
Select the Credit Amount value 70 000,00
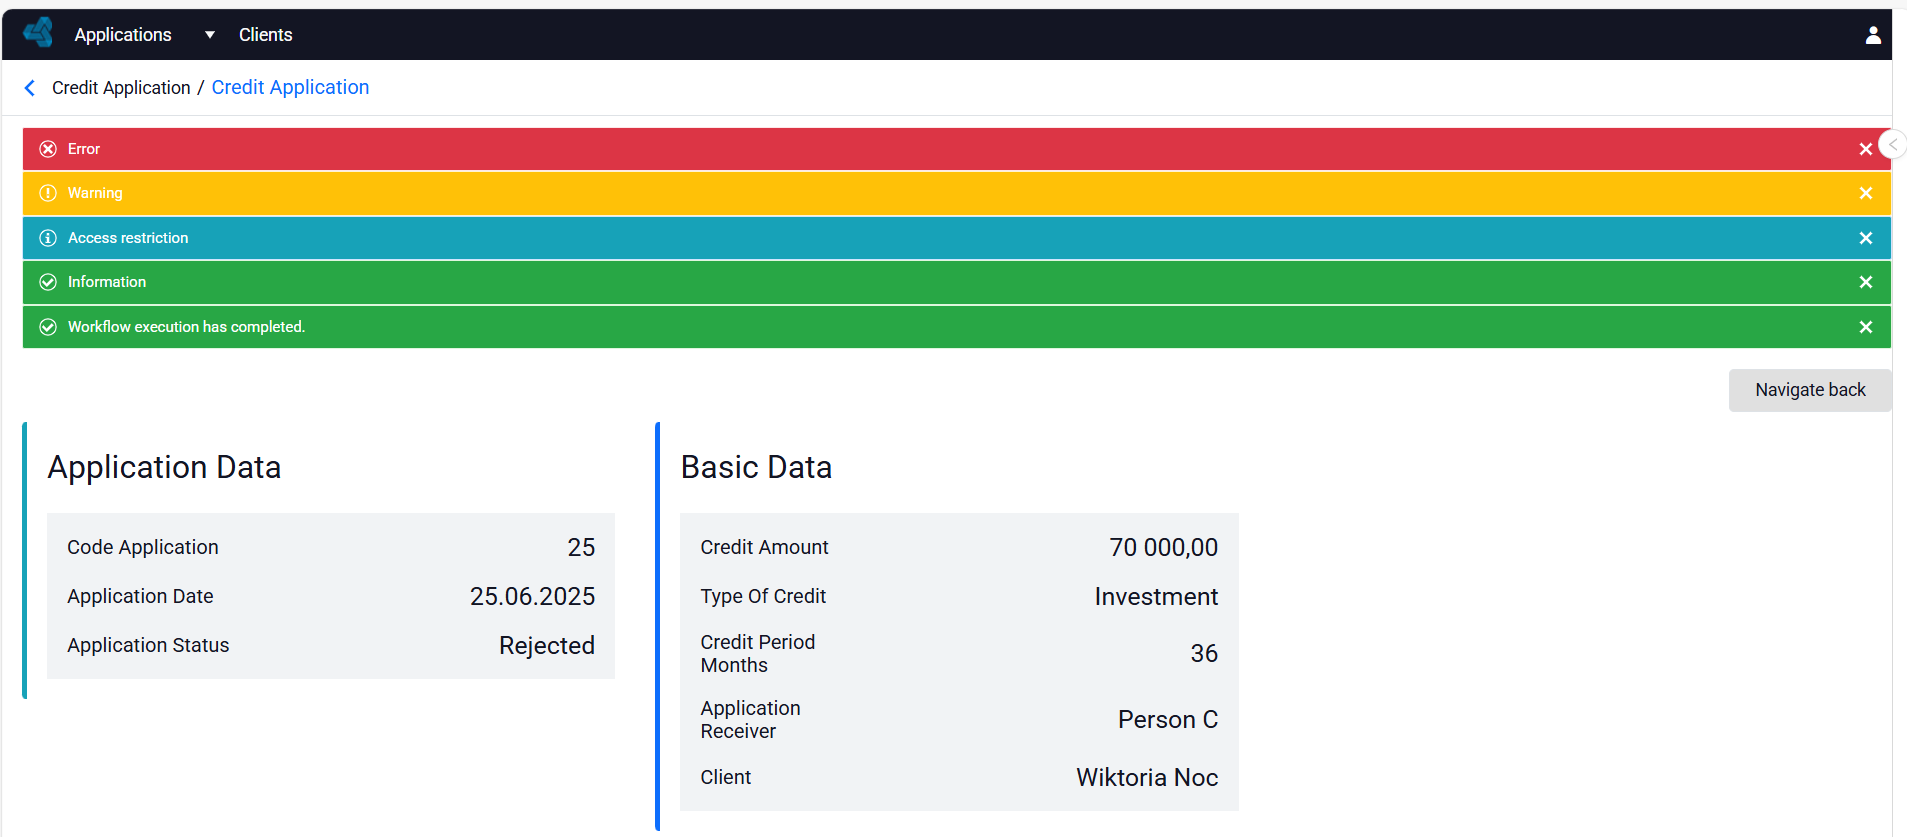click(1164, 548)
